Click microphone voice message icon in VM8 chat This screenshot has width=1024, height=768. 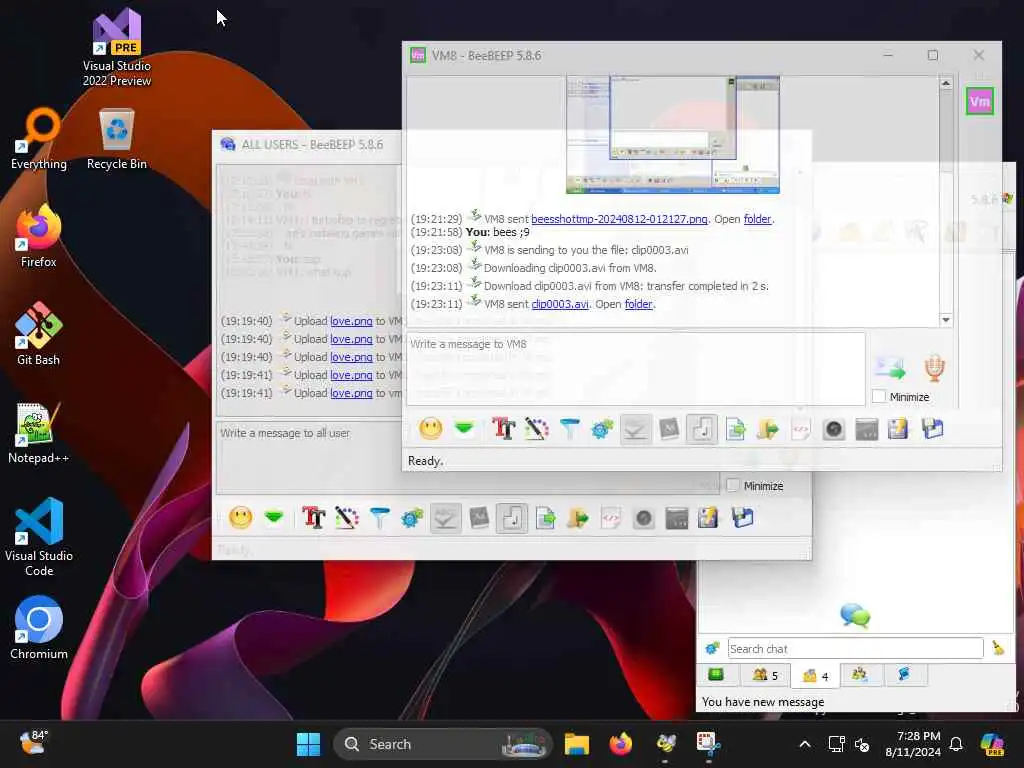coord(935,368)
